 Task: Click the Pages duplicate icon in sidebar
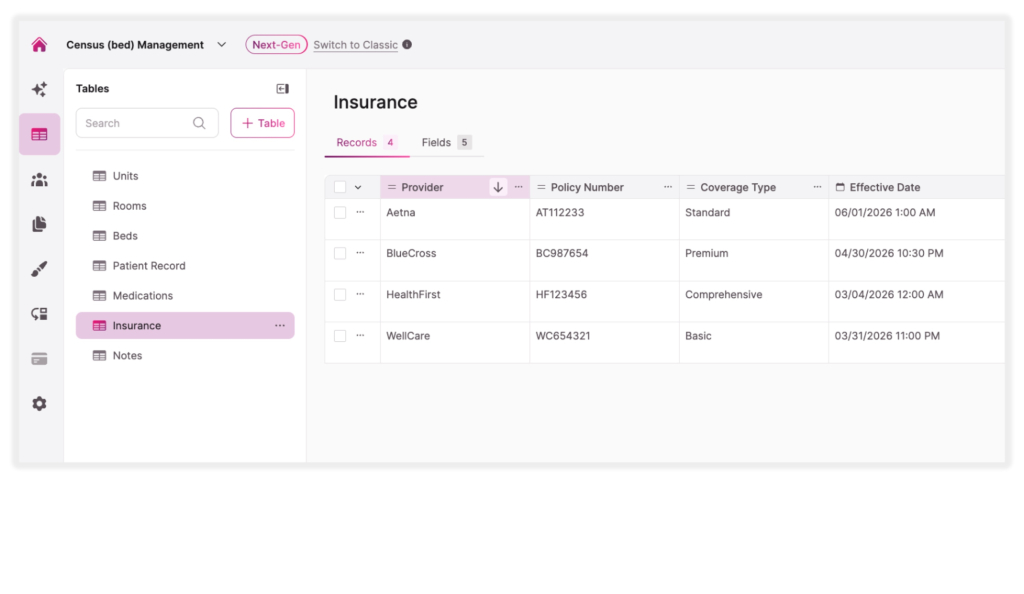(39, 223)
